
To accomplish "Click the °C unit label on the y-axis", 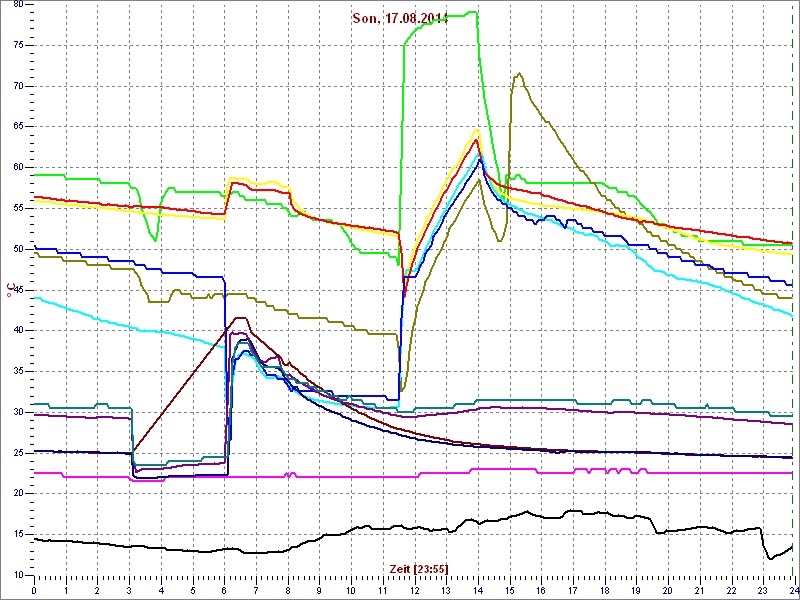I will click(x=10, y=290).
